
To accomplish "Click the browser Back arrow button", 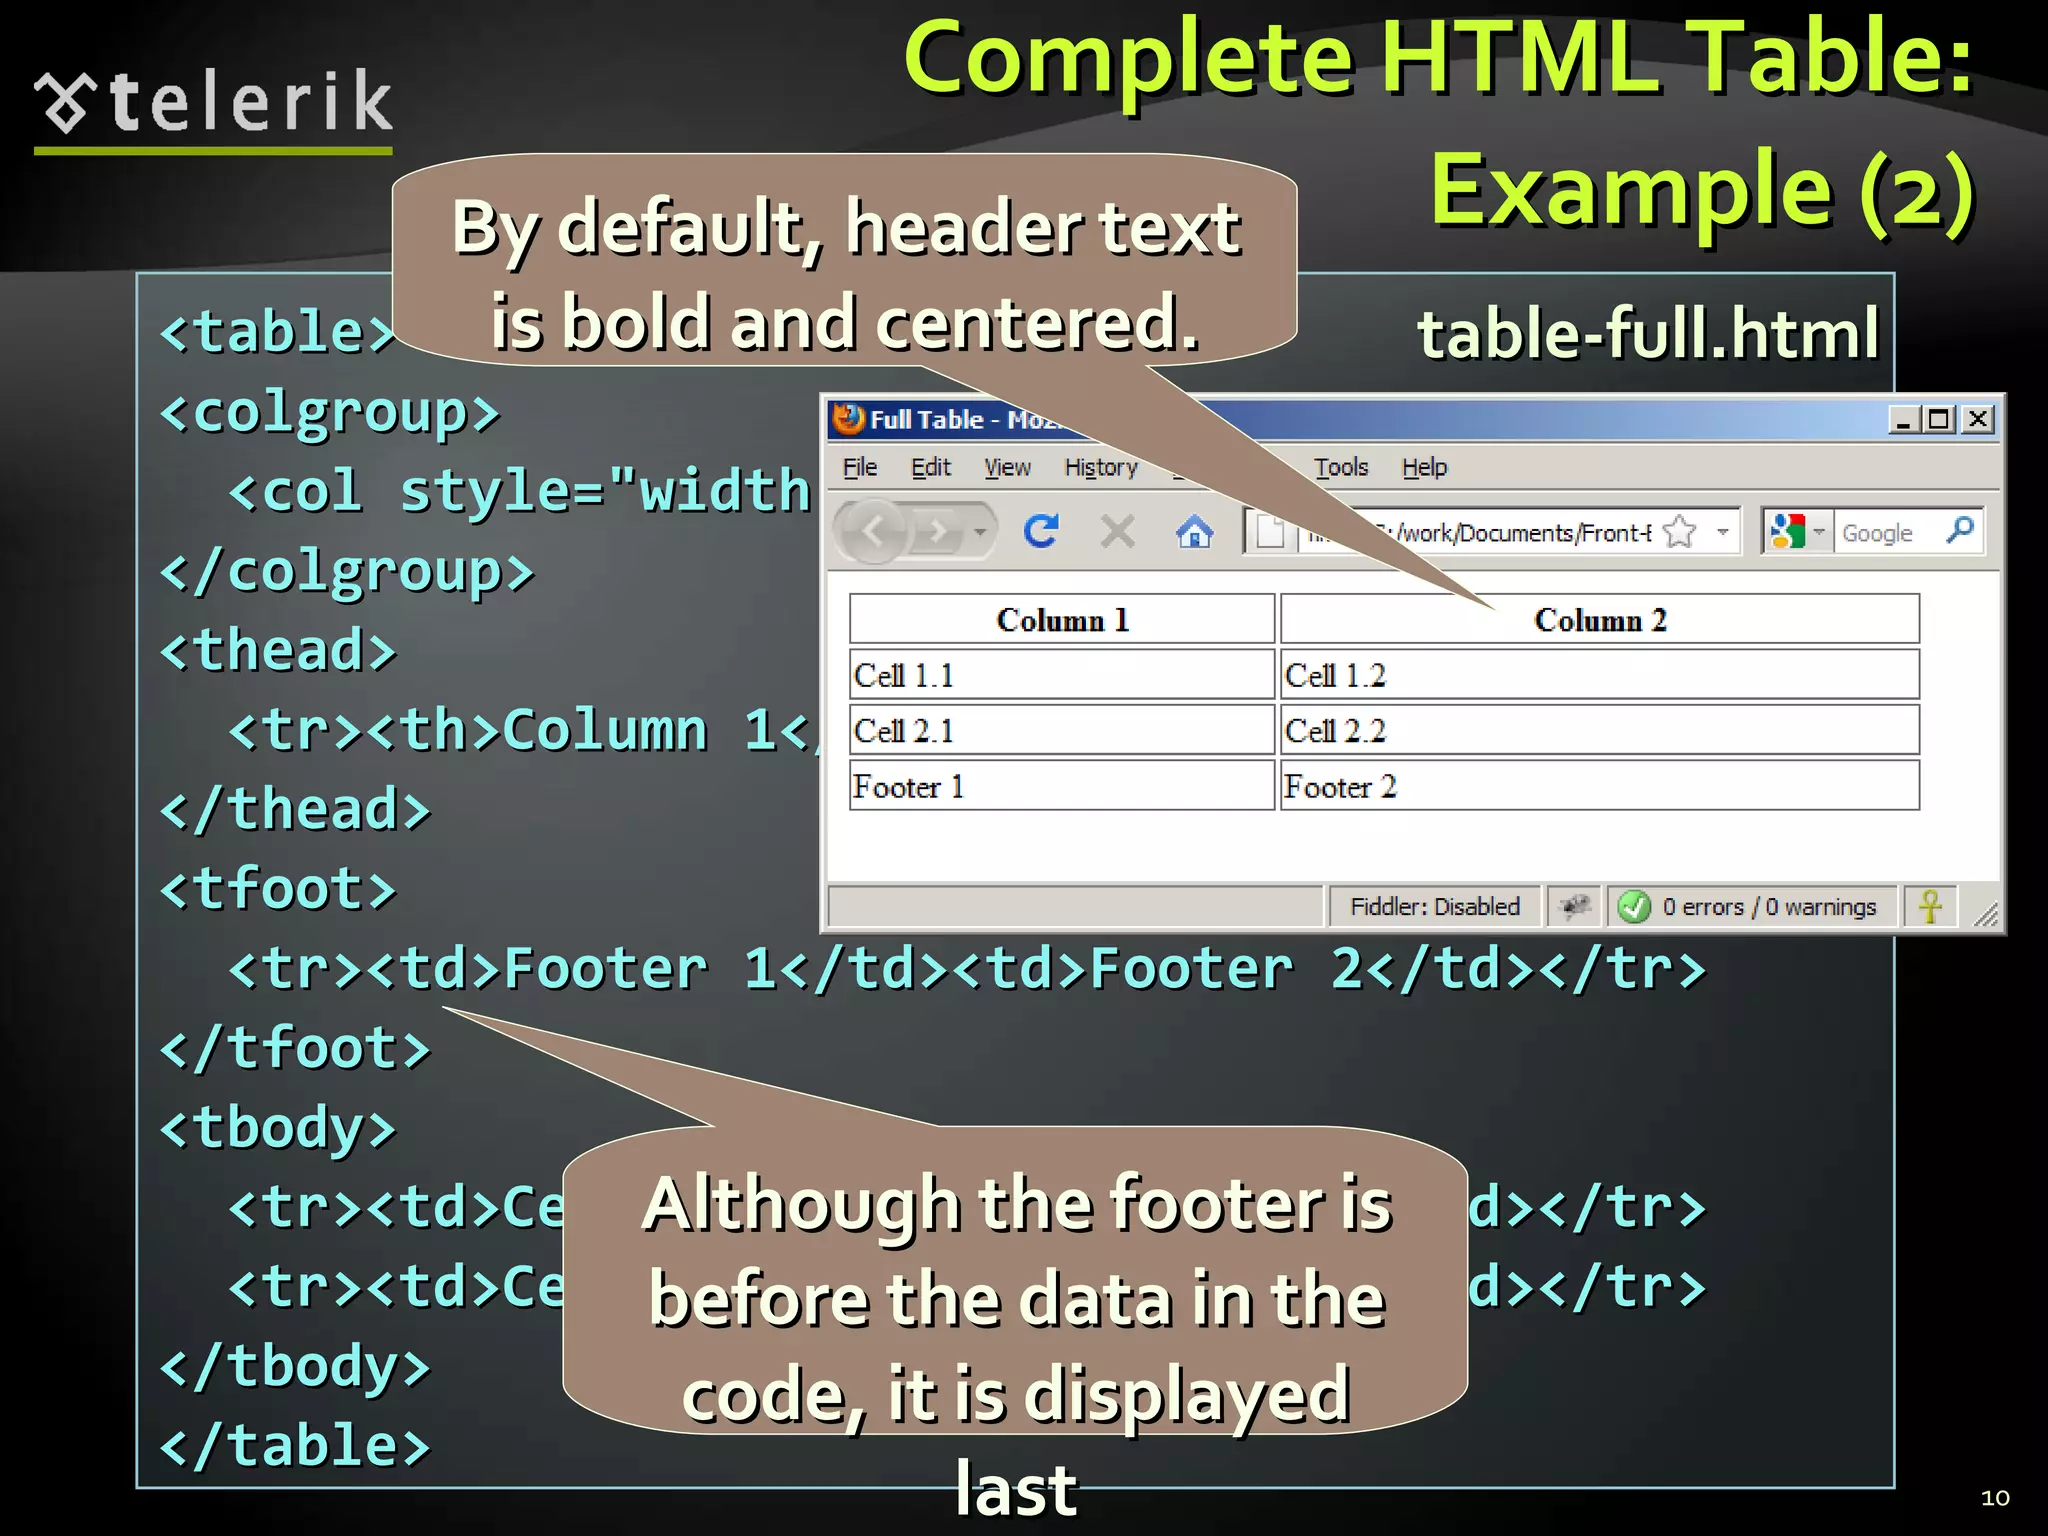I will click(x=872, y=531).
